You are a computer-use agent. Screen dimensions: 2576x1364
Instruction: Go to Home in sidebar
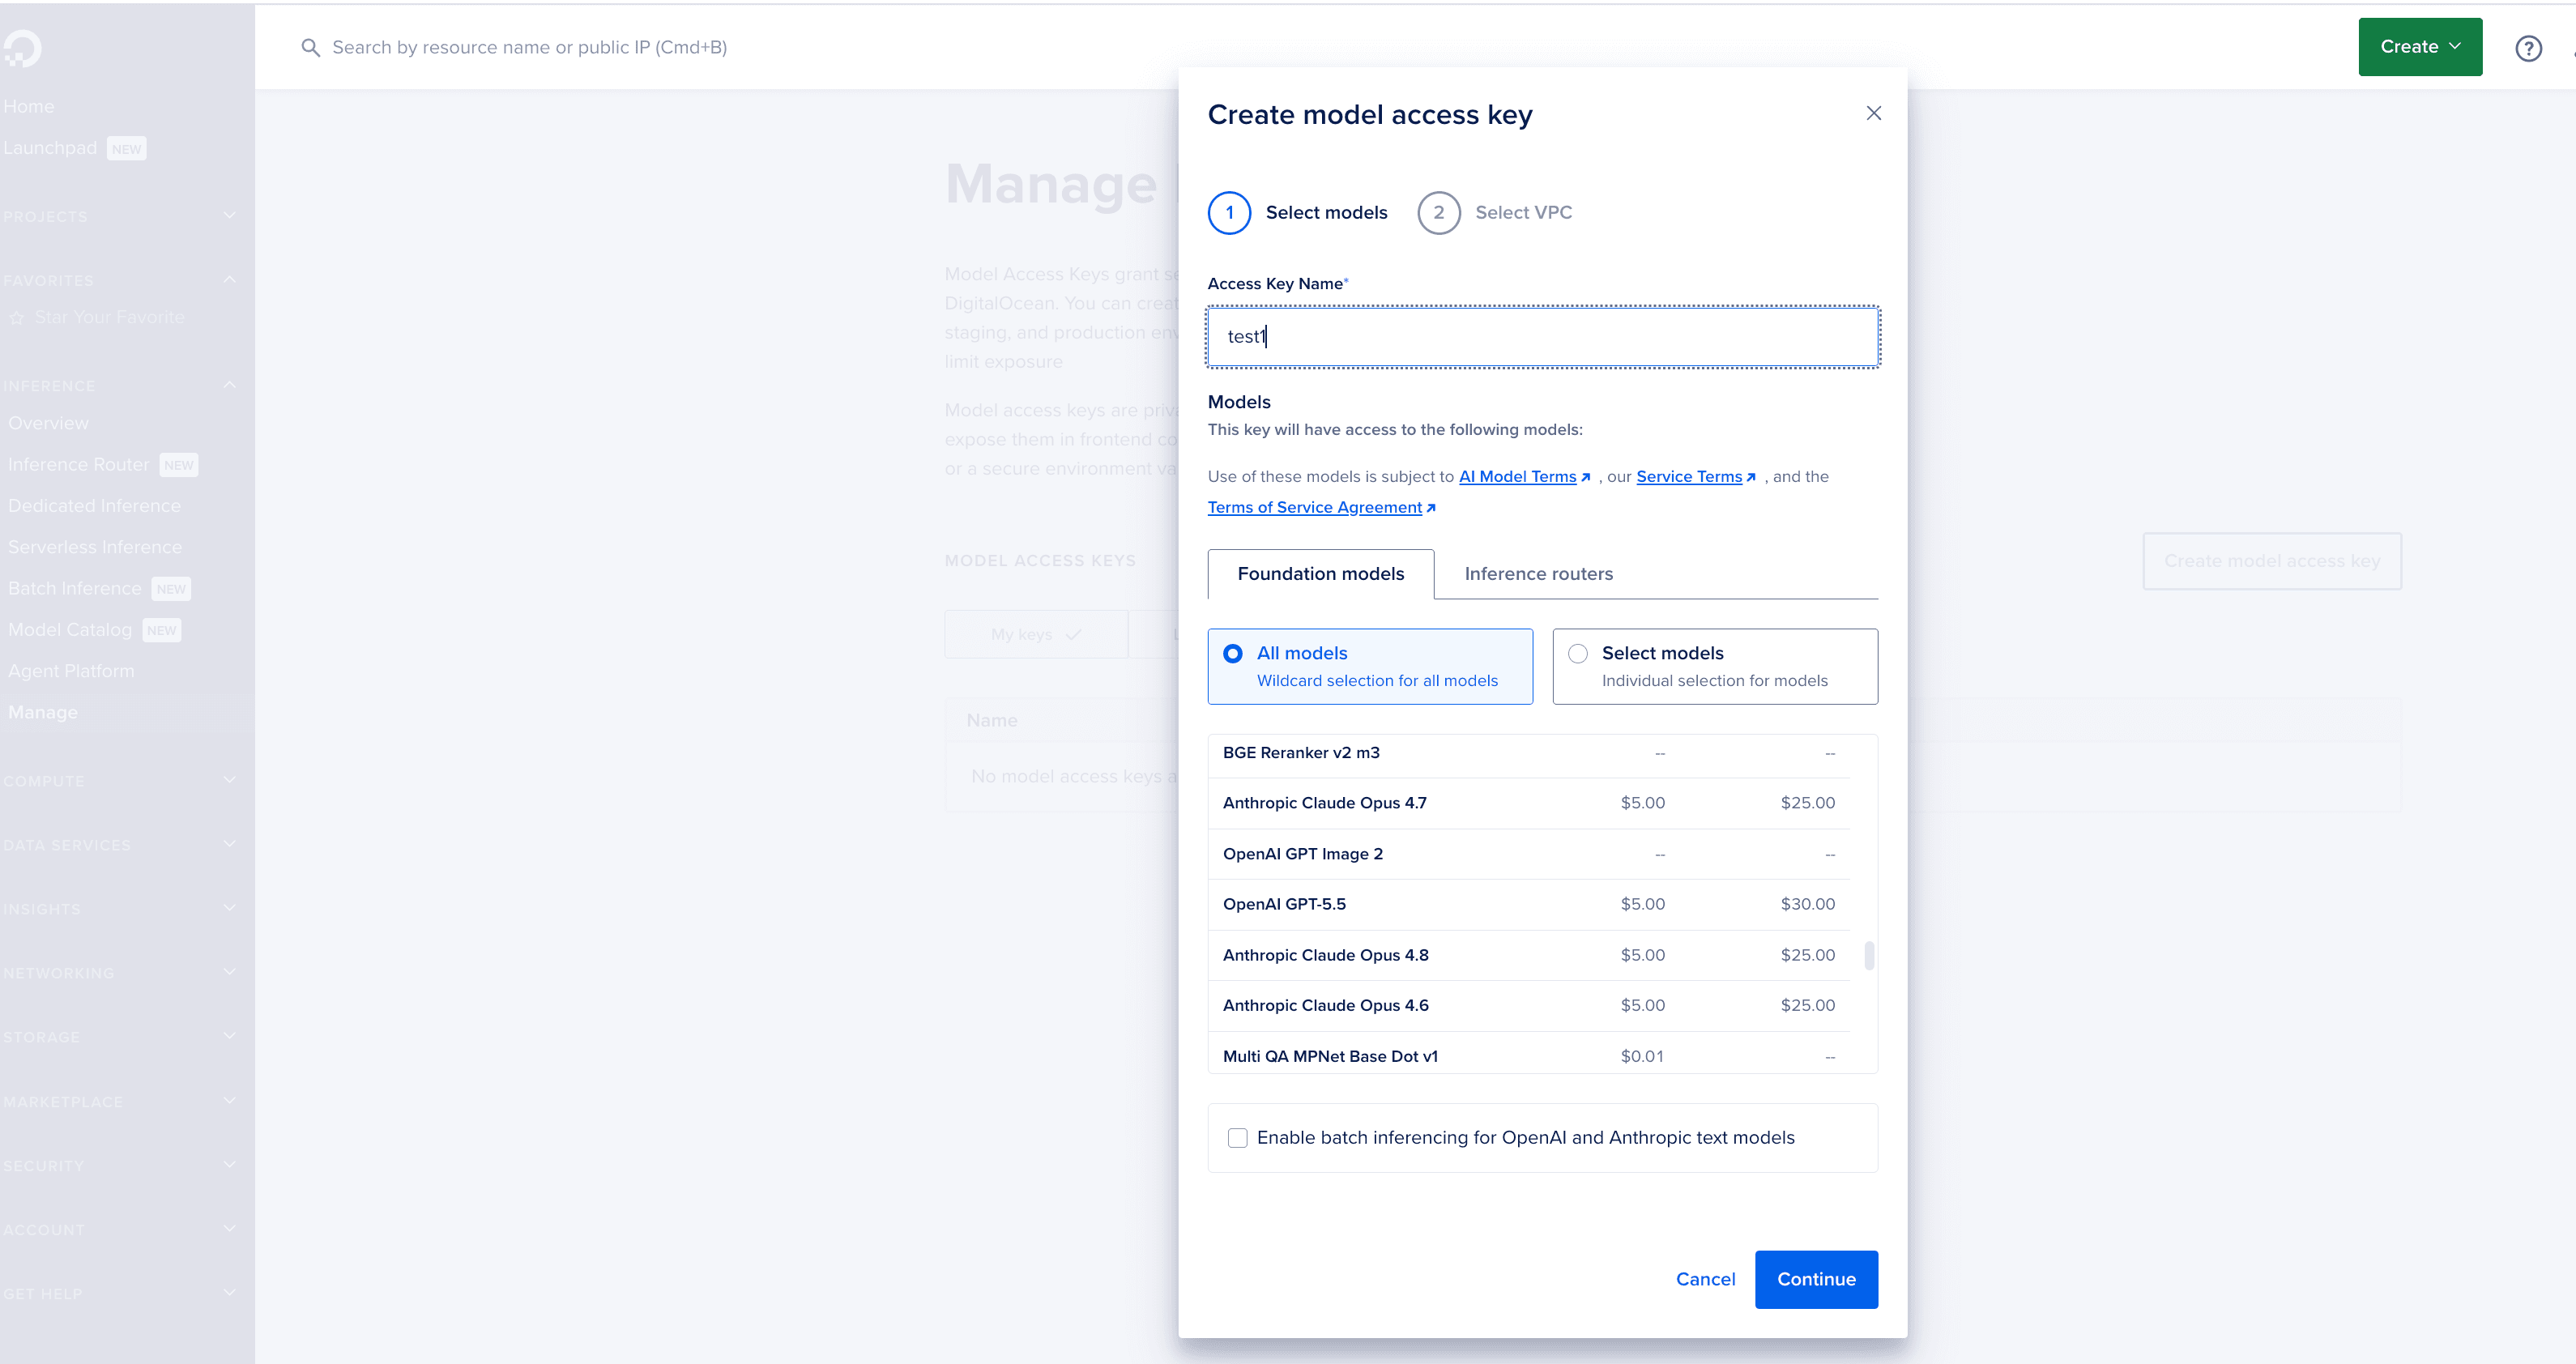[28, 106]
